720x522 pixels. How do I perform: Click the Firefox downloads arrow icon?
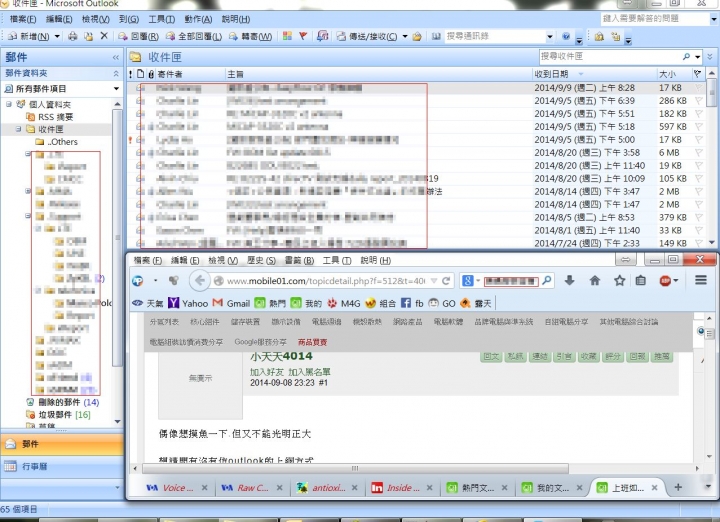(569, 280)
